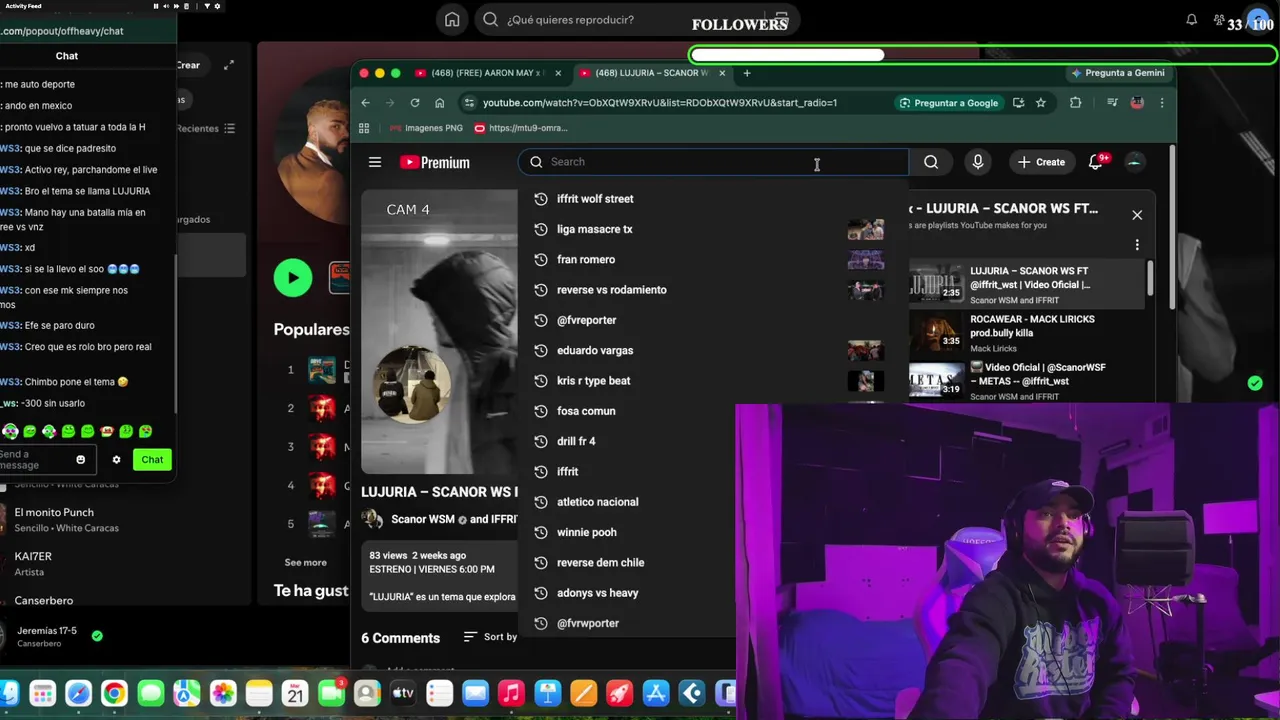Open the YouTube hamburger guide menu
The image size is (1280, 720).
click(375, 162)
